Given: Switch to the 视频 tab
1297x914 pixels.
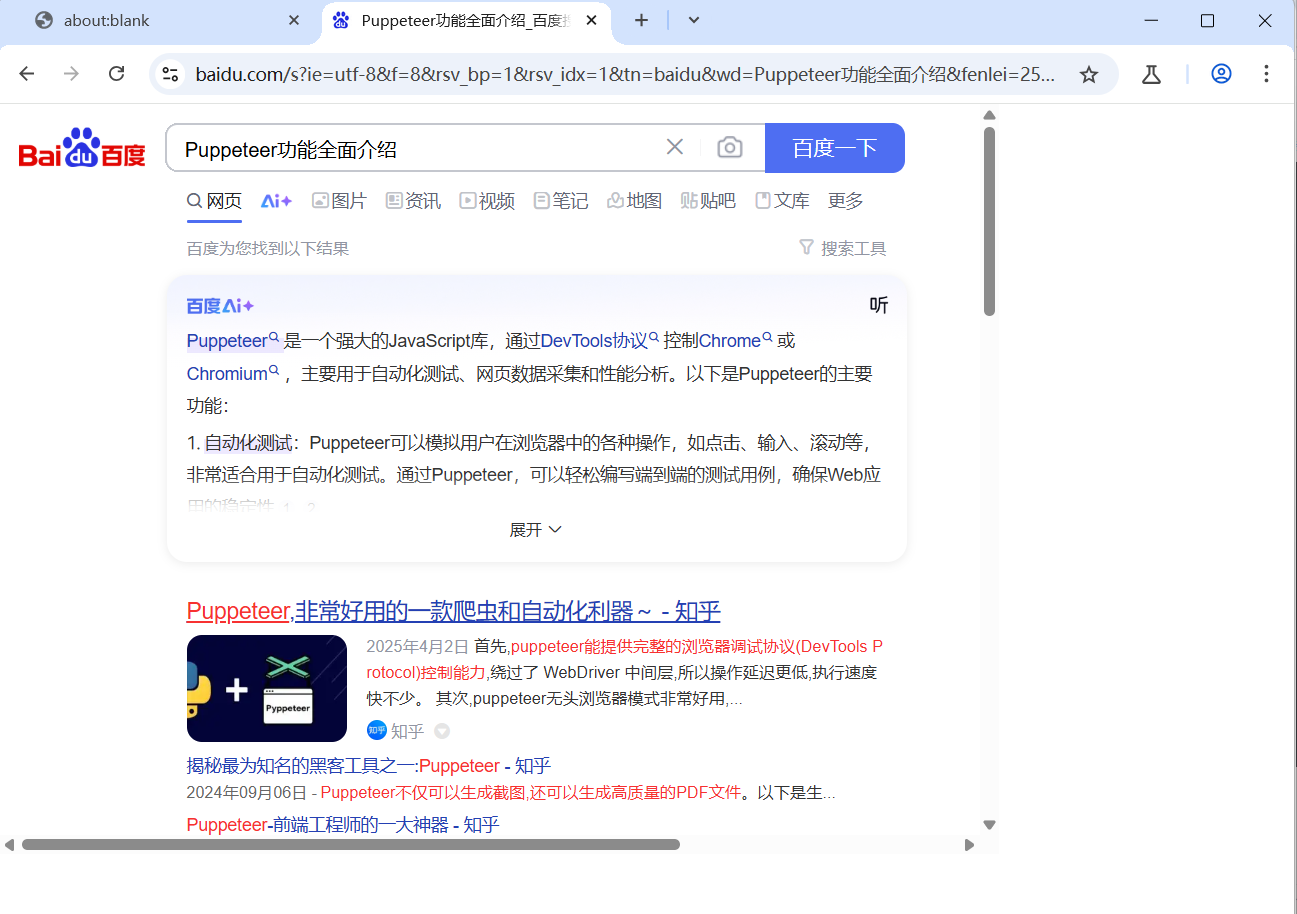Looking at the screenshot, I should (487, 201).
